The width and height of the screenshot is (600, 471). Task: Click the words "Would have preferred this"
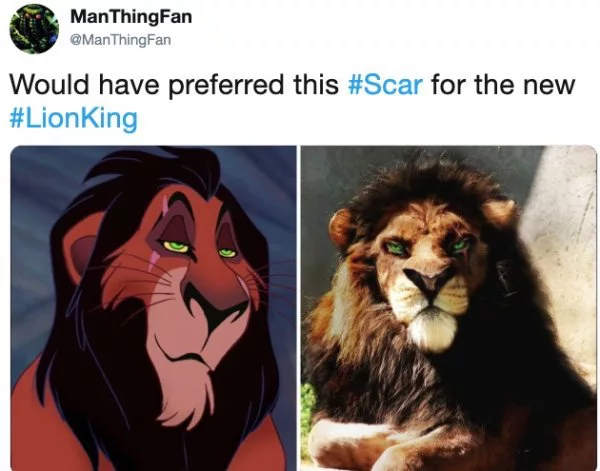coord(174,85)
